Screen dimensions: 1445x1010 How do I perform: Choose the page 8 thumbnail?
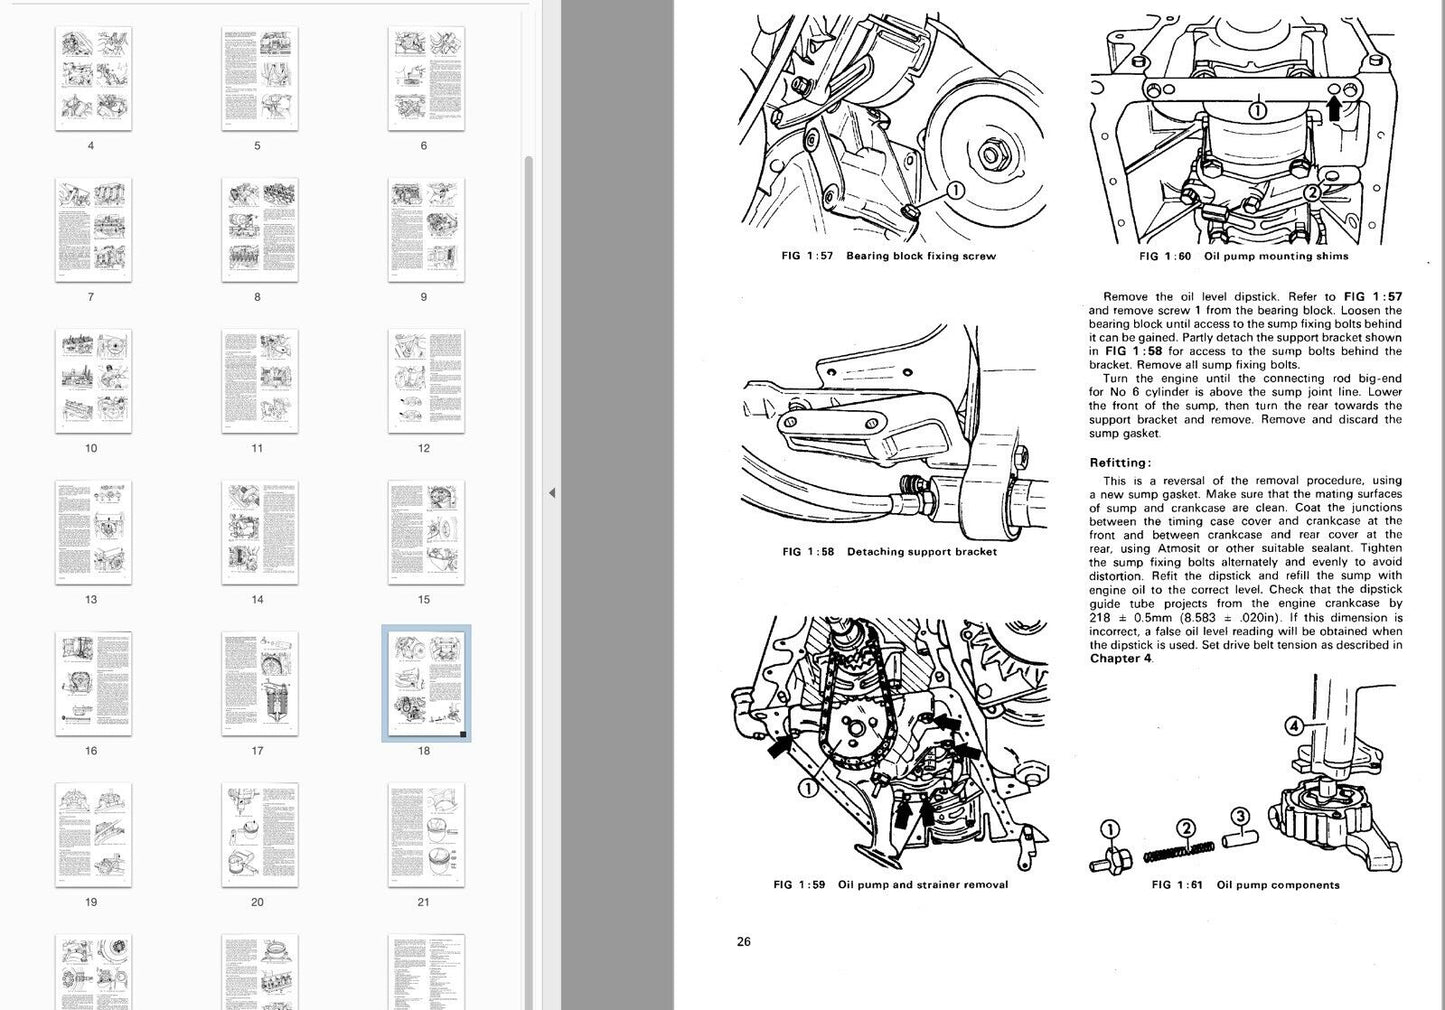point(259,230)
